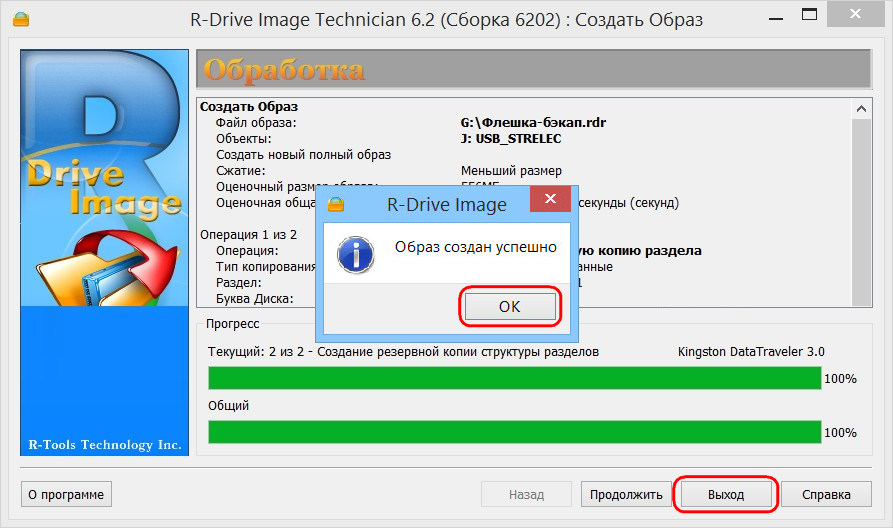The image size is (893, 528).
Task: Click the scroll up arrow in the log panel
Action: tap(860, 108)
